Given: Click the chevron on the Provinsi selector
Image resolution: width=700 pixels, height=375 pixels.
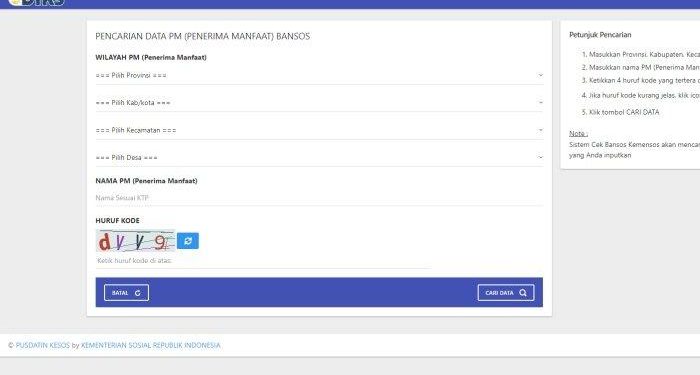Looking at the screenshot, I should pyautogui.click(x=540, y=75).
